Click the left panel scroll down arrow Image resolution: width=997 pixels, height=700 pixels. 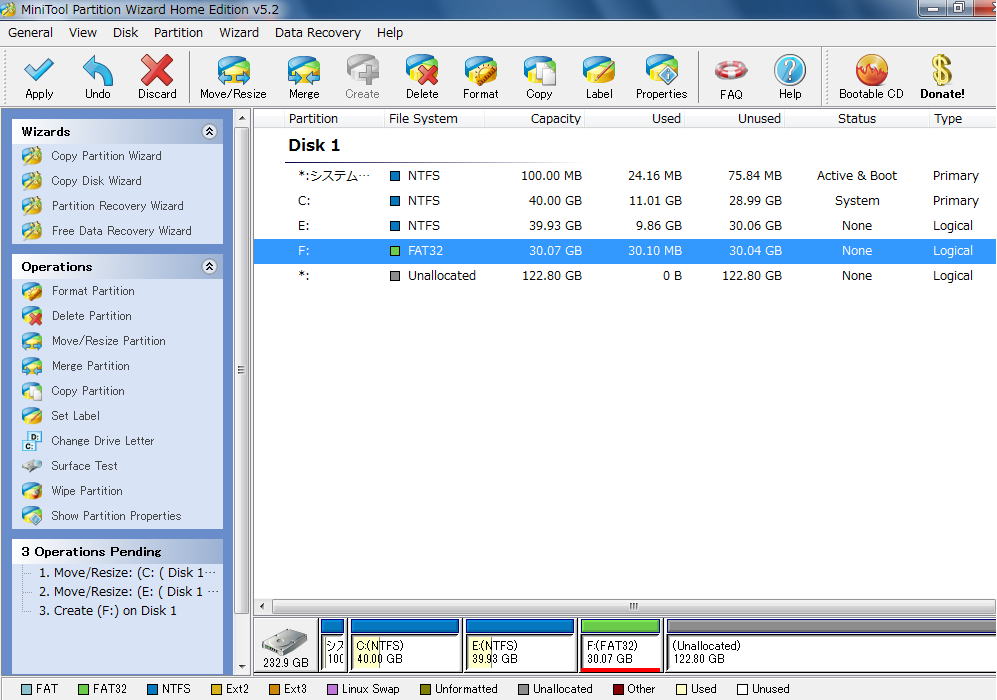[x=242, y=667]
